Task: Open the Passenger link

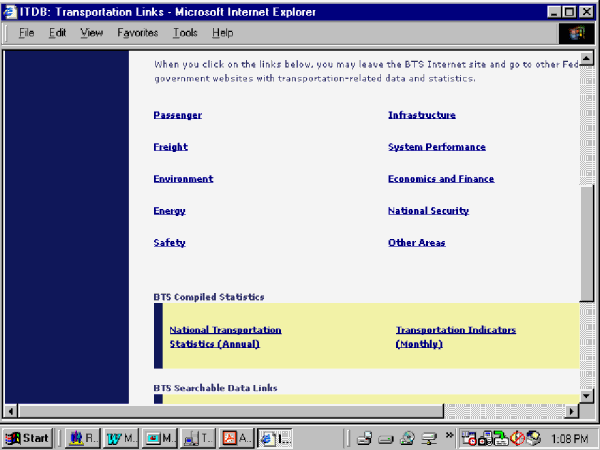Action: point(177,115)
